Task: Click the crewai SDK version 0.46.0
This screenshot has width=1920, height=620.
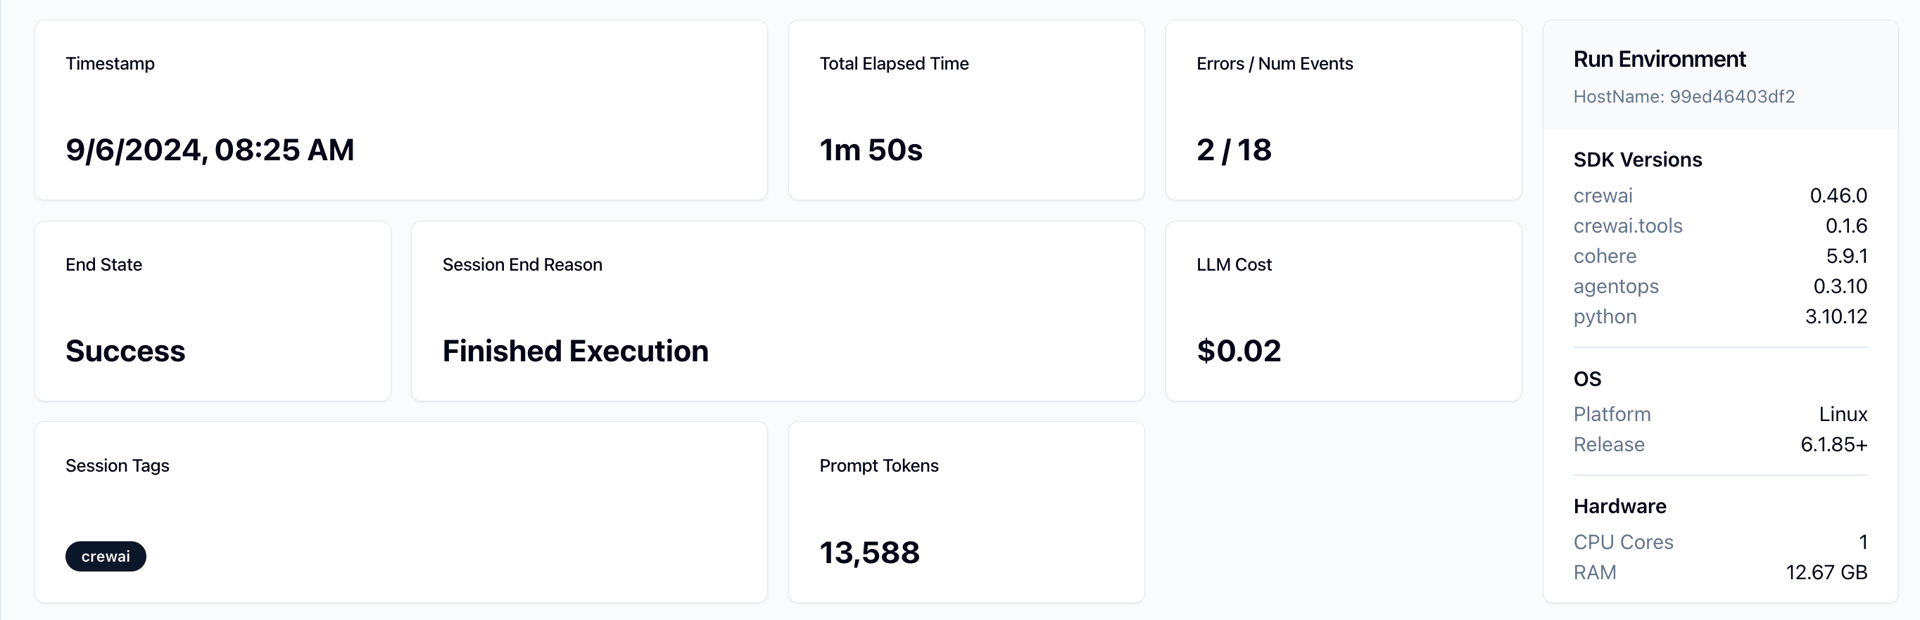Action: coord(1838,196)
